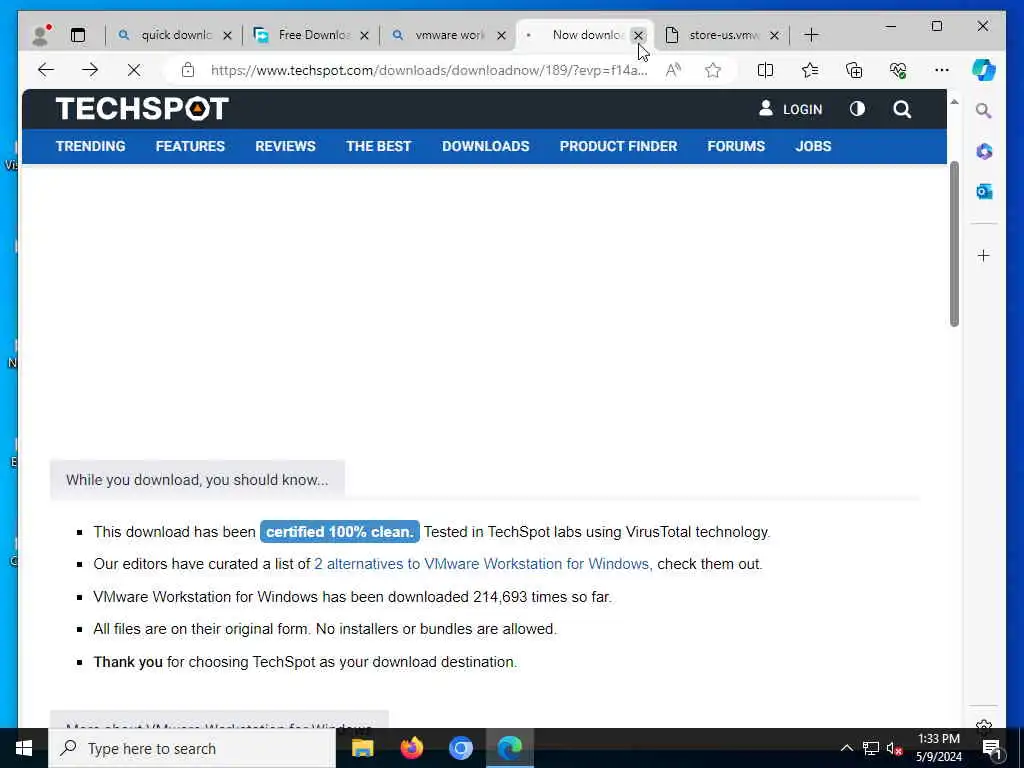The width and height of the screenshot is (1024, 768).
Task: Open Browser essentials heart icon
Action: coord(898,70)
